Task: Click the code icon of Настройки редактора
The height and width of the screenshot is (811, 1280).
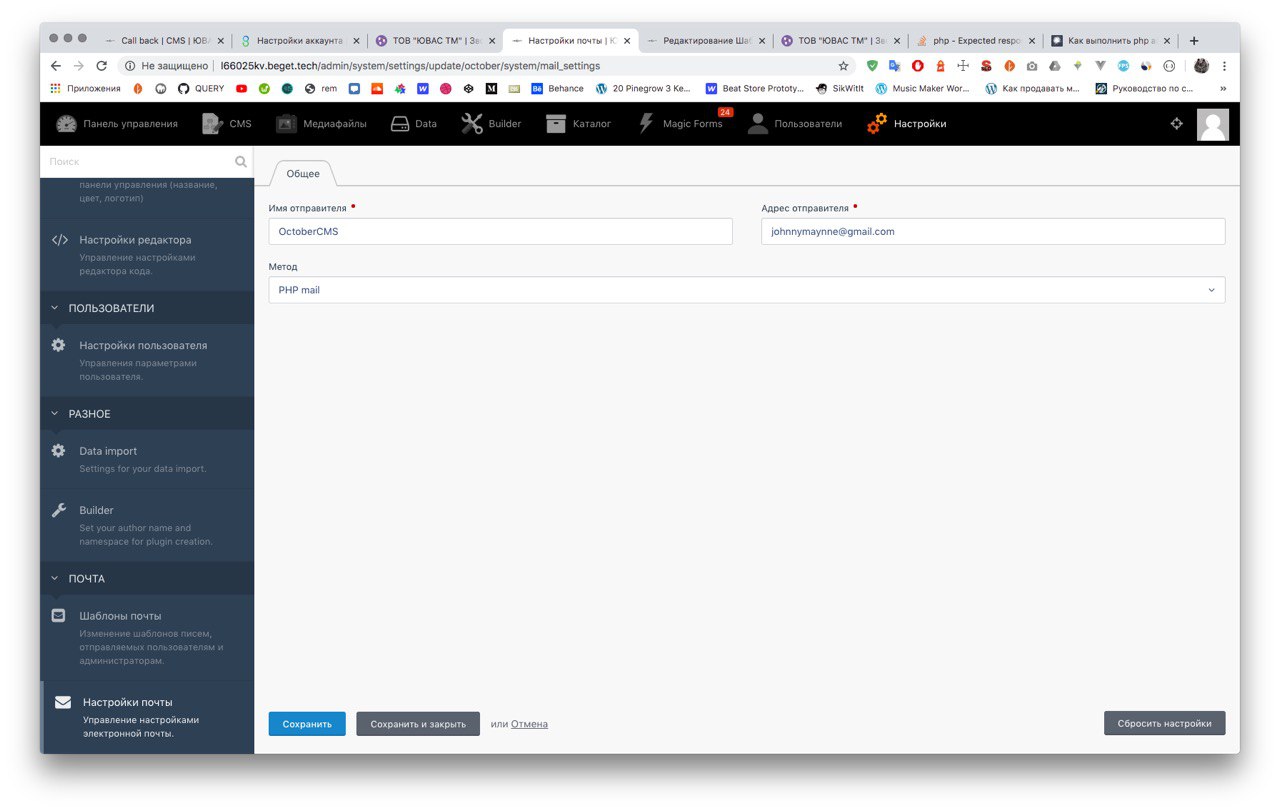Action: (x=60, y=240)
